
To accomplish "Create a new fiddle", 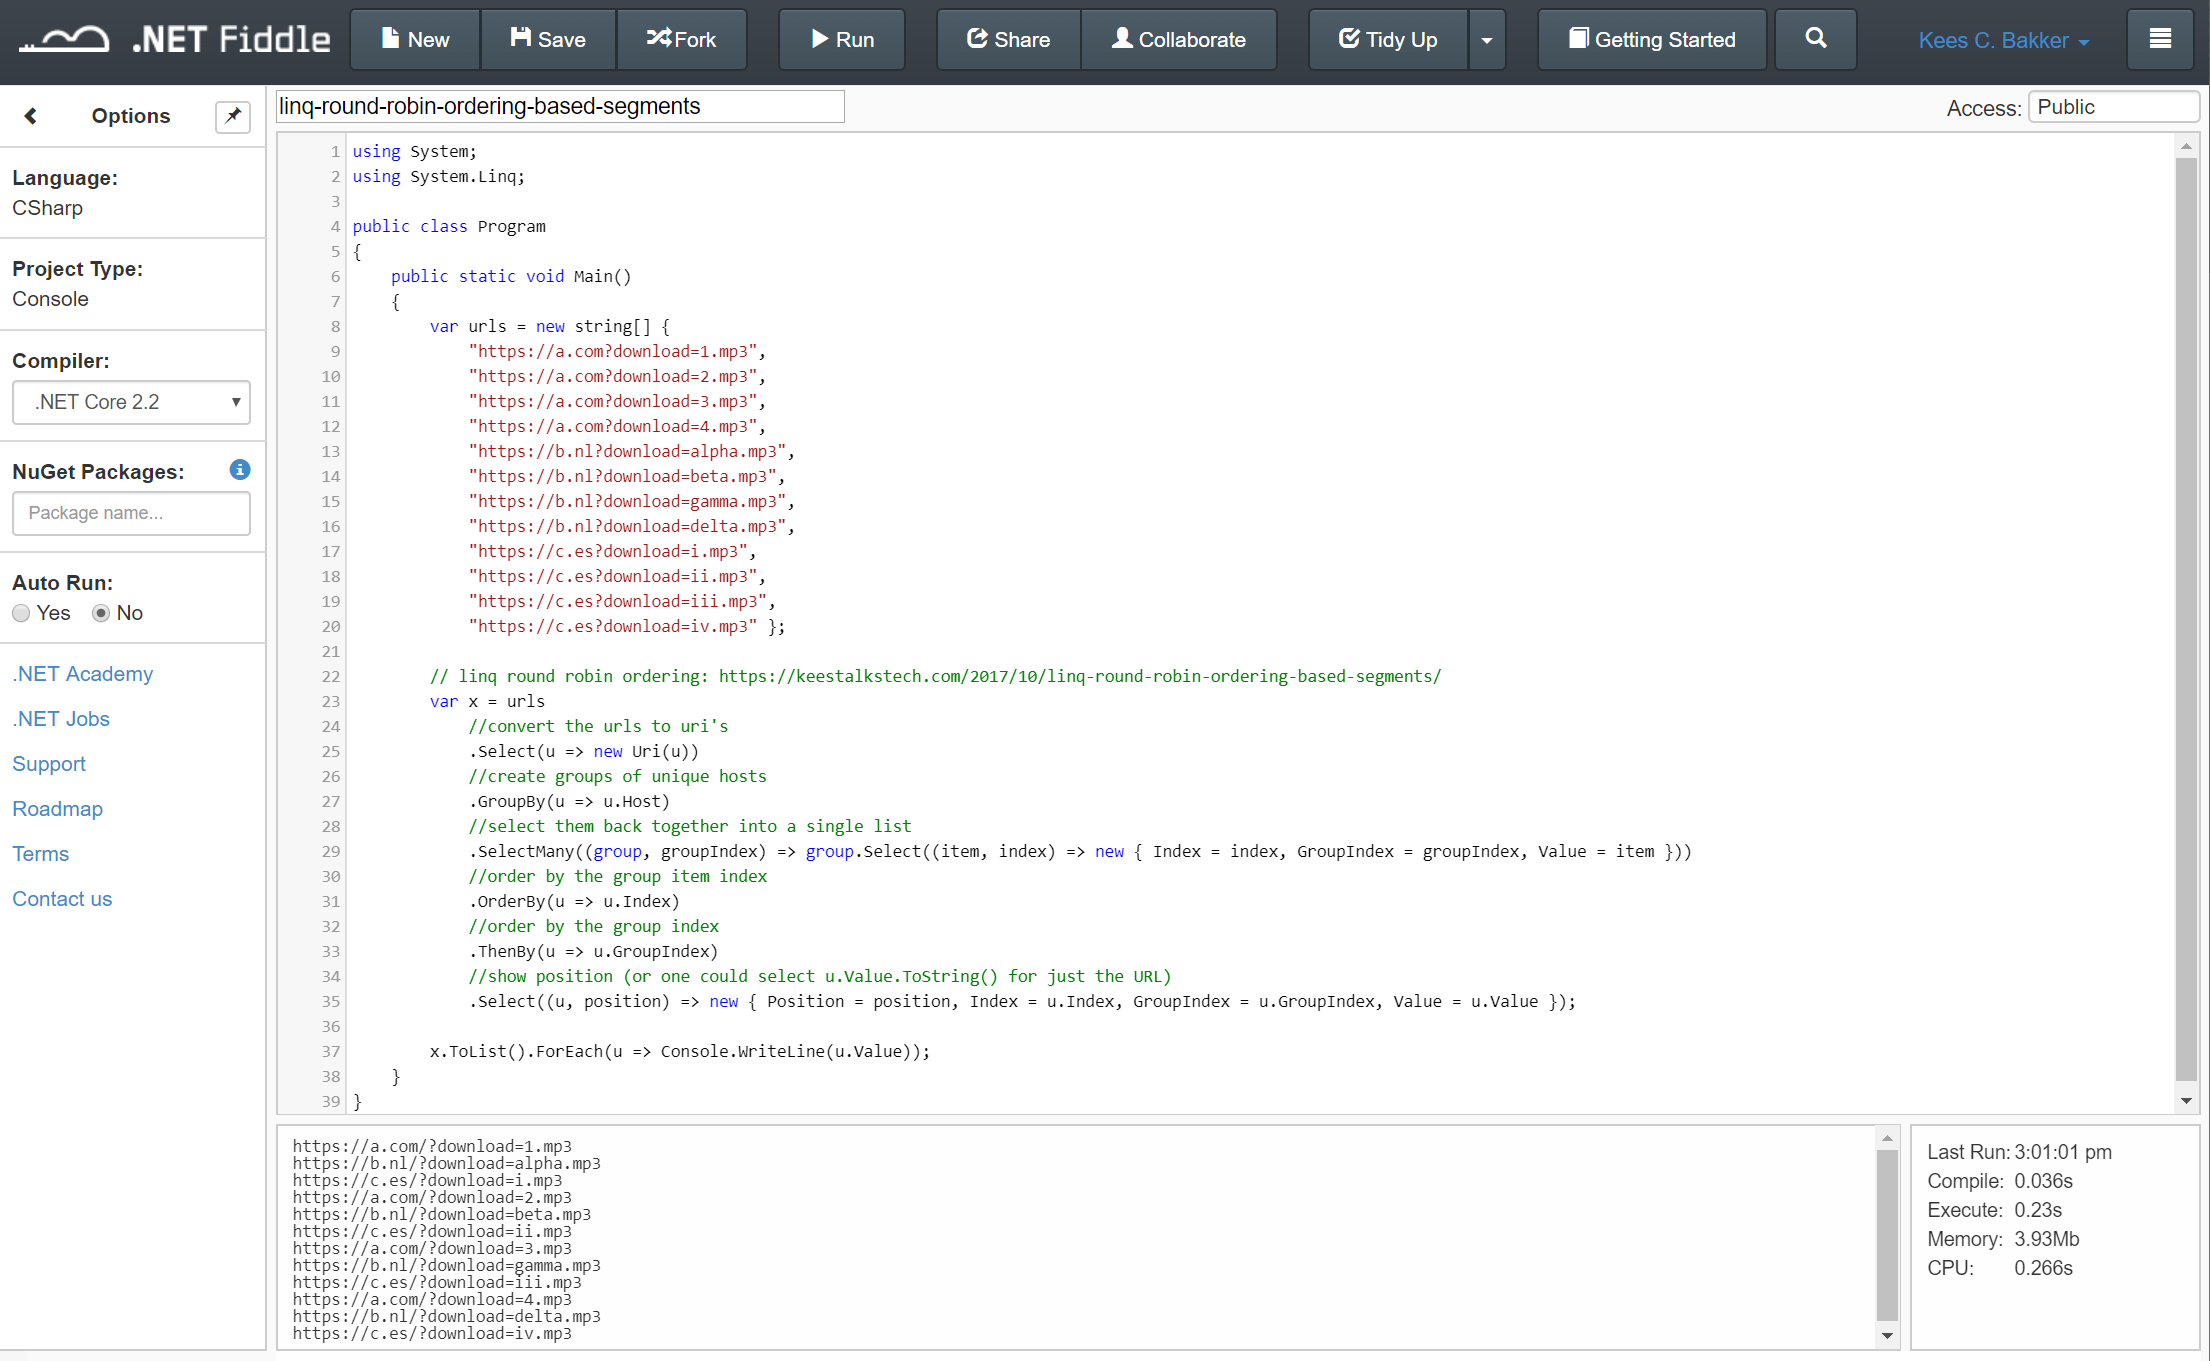I will tap(414, 40).
